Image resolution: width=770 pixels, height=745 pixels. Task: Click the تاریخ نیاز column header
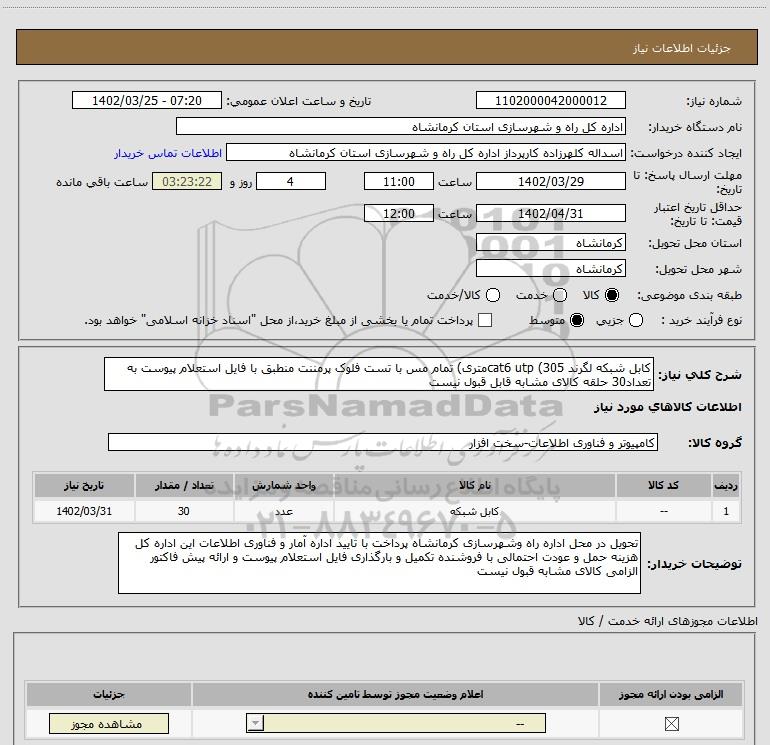(84, 485)
